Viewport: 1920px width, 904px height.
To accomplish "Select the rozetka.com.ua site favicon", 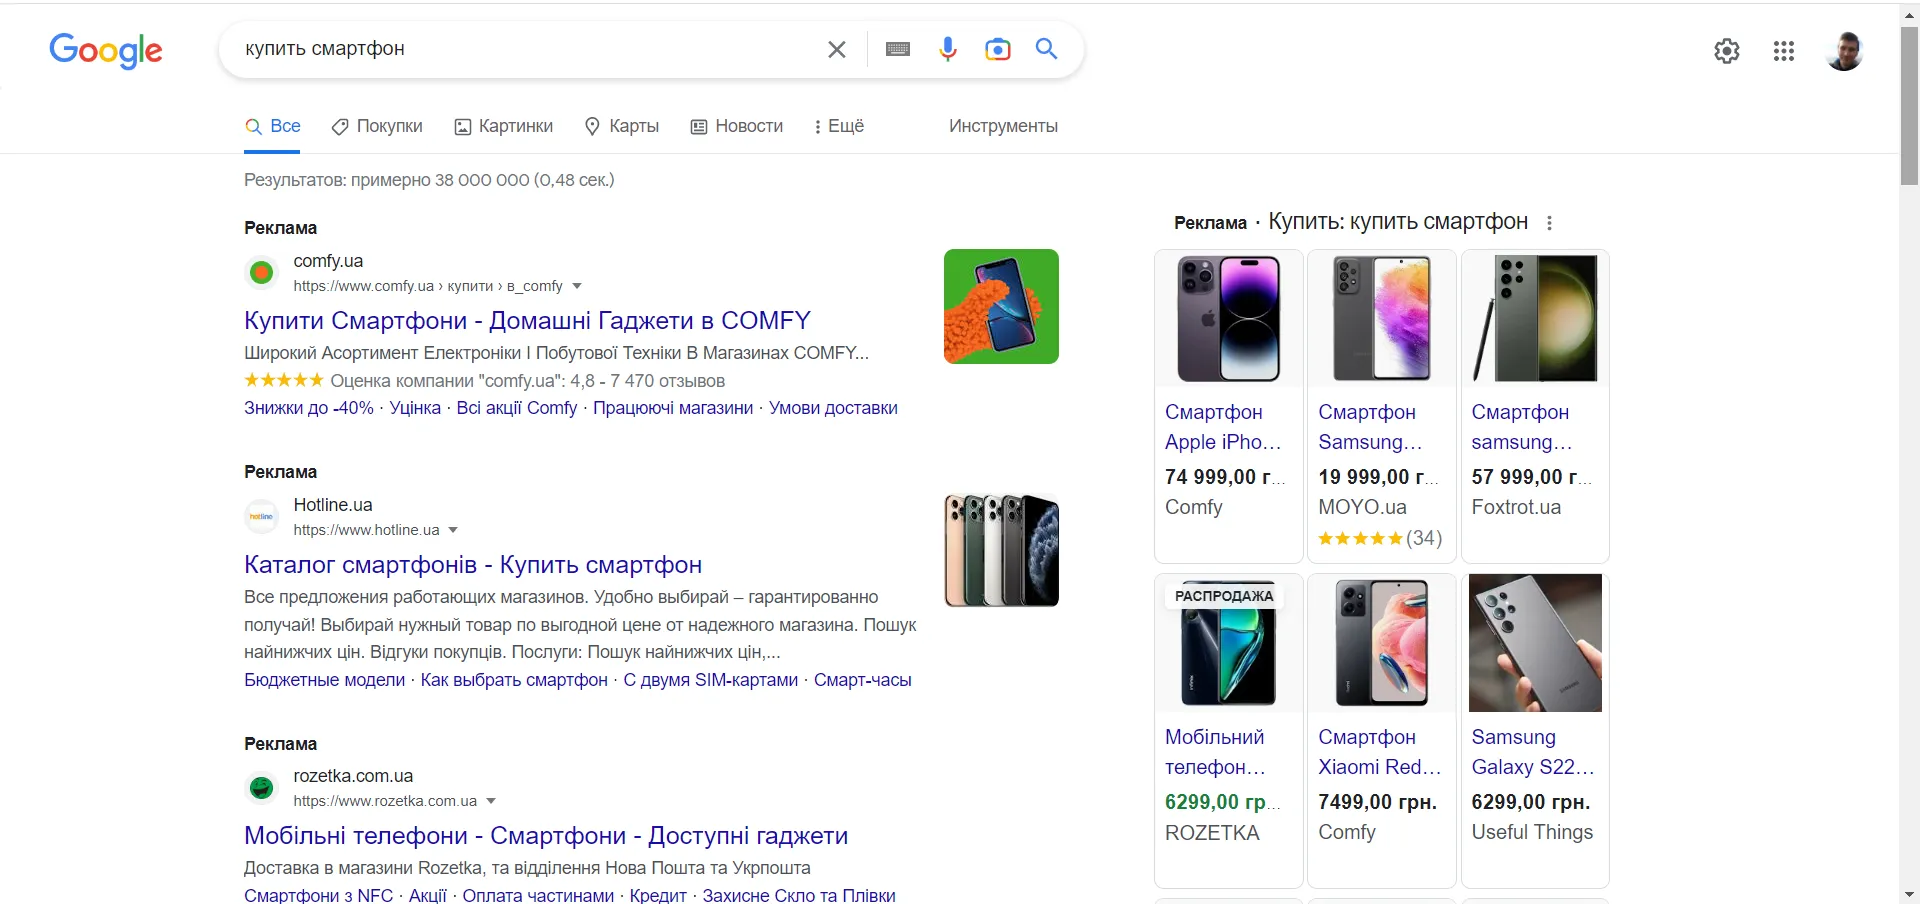I will point(261,788).
